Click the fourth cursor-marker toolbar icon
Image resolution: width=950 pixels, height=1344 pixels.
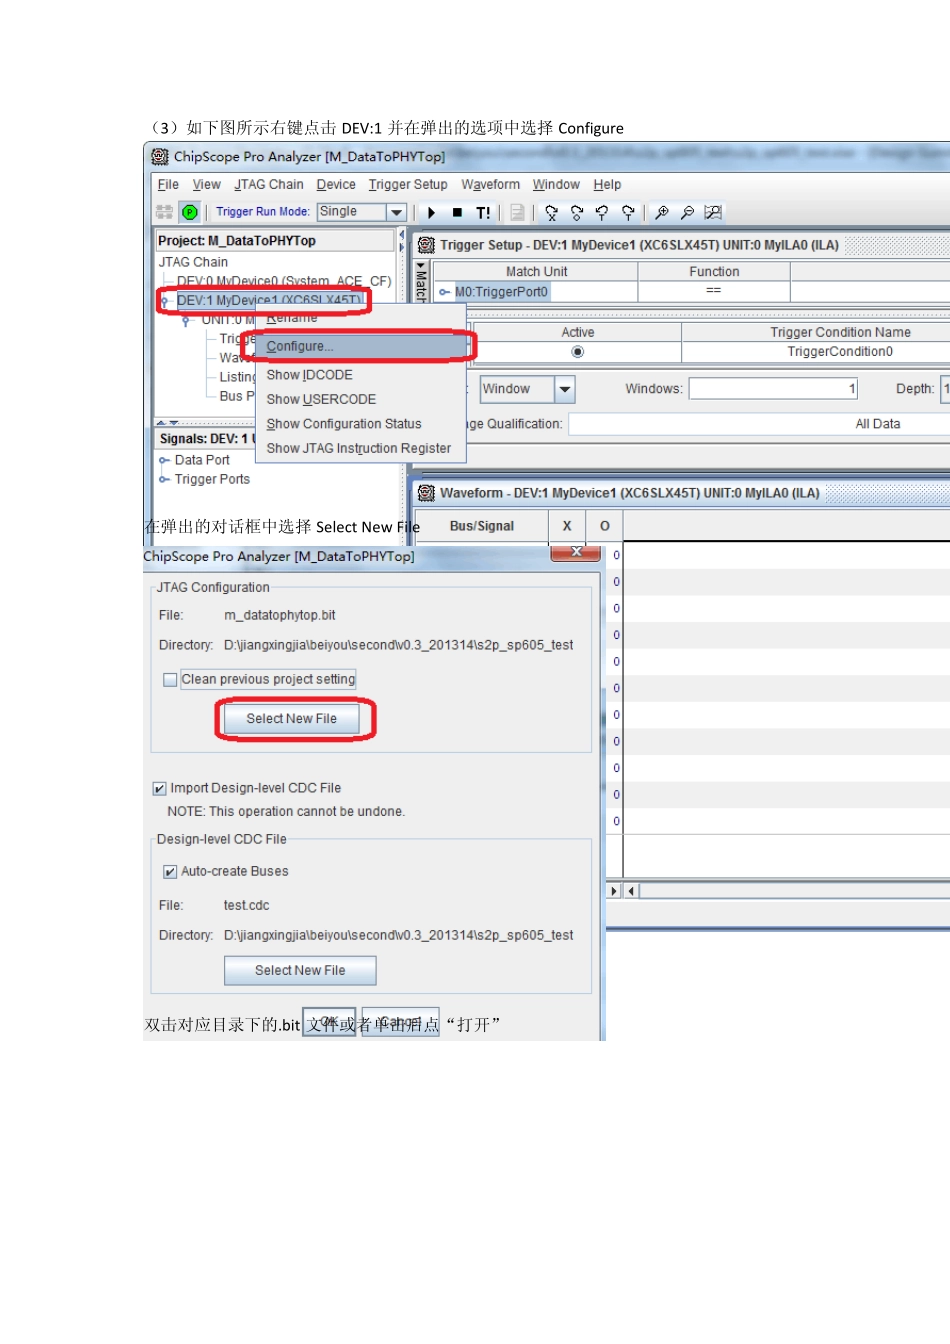[628, 213]
